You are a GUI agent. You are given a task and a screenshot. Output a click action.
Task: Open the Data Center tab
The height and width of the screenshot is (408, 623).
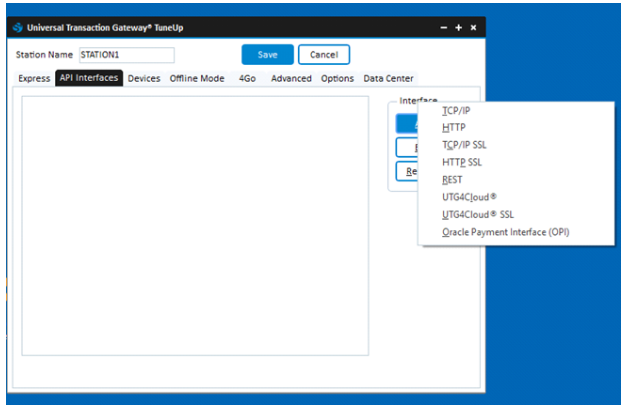[x=388, y=78]
